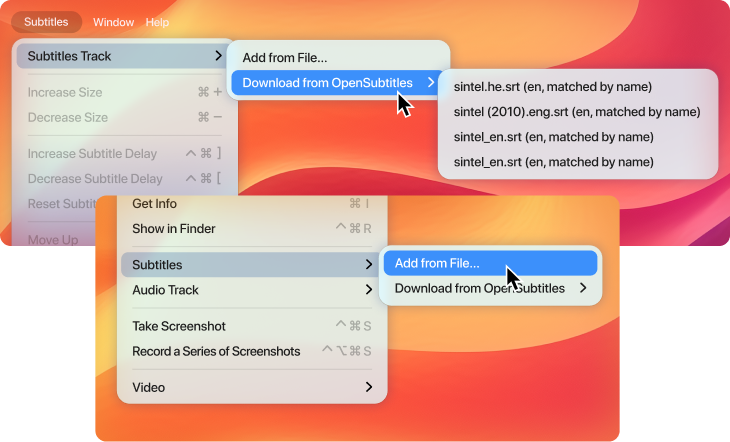Viewport: 730px width, 442px height.
Task: Choose partially hidden Move Up item
Action: coord(53,240)
